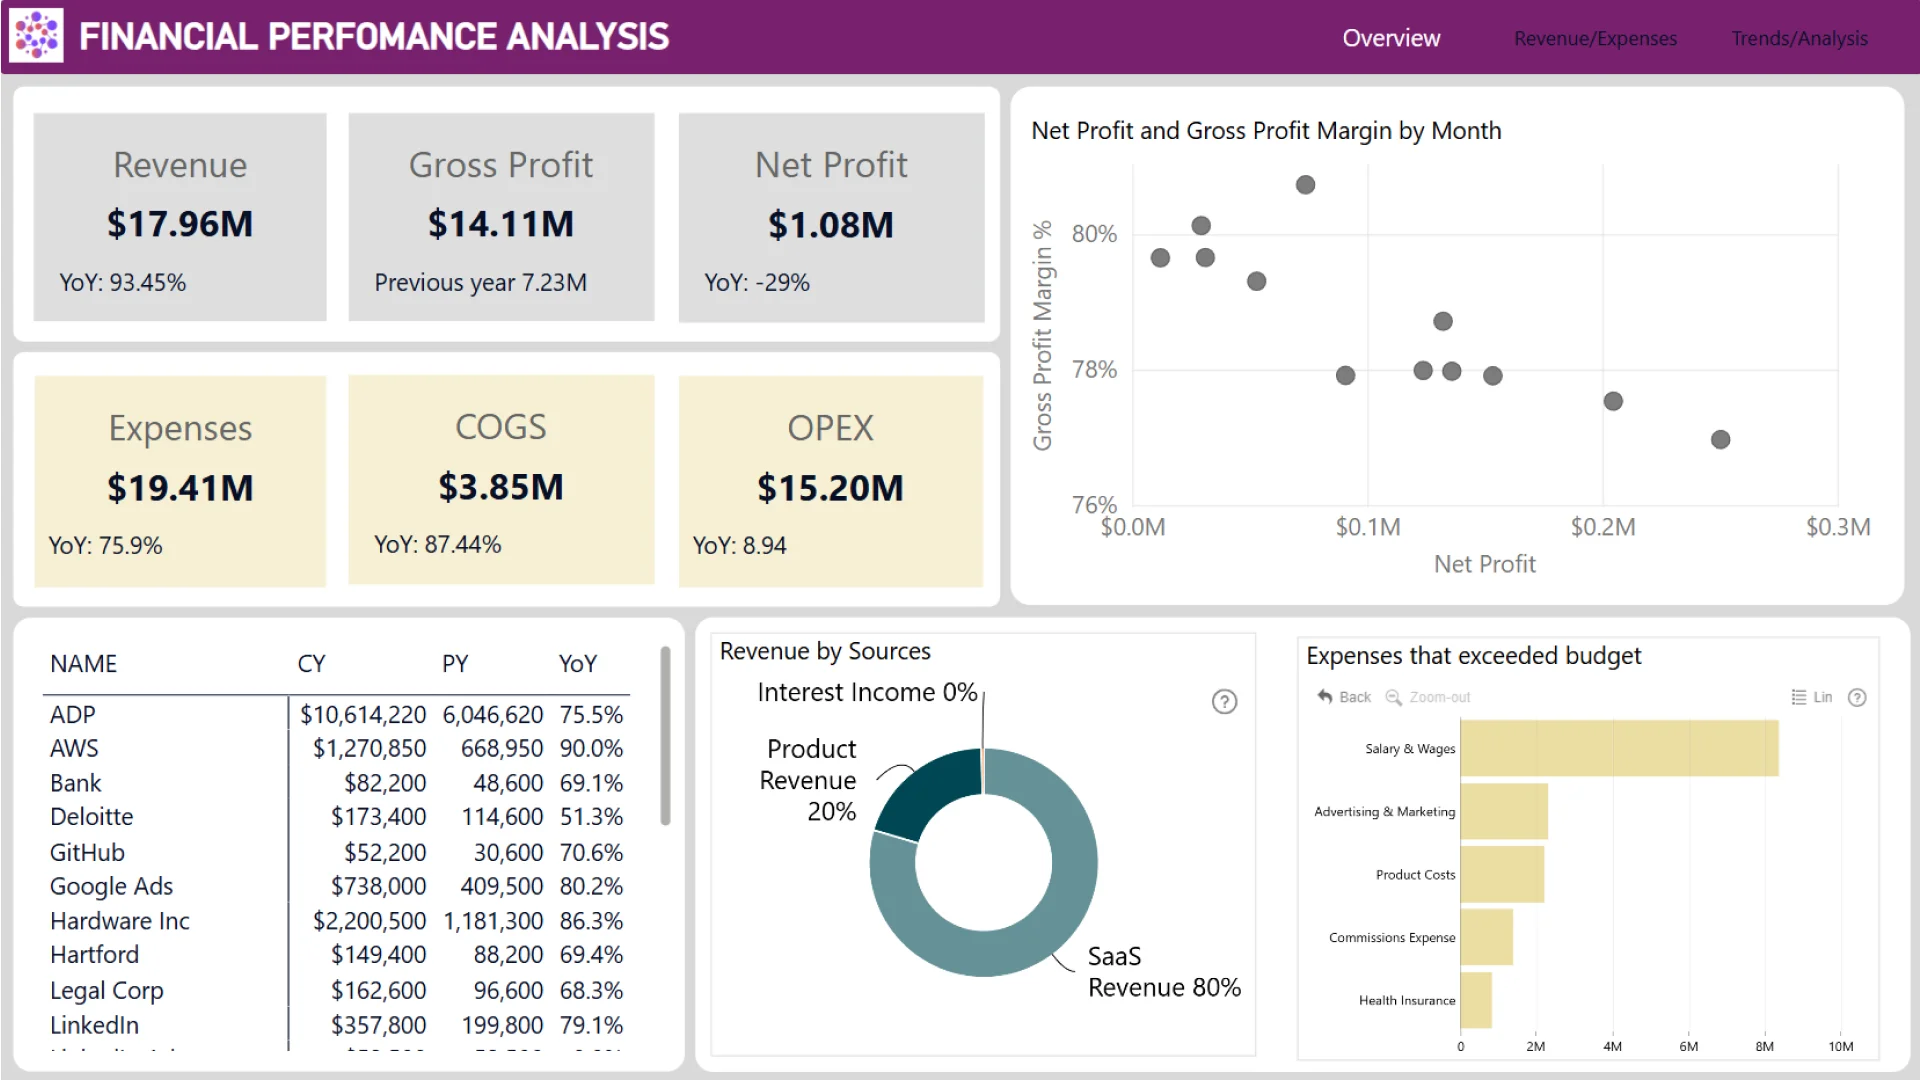Select the Net Profit KPI card

tap(831, 217)
